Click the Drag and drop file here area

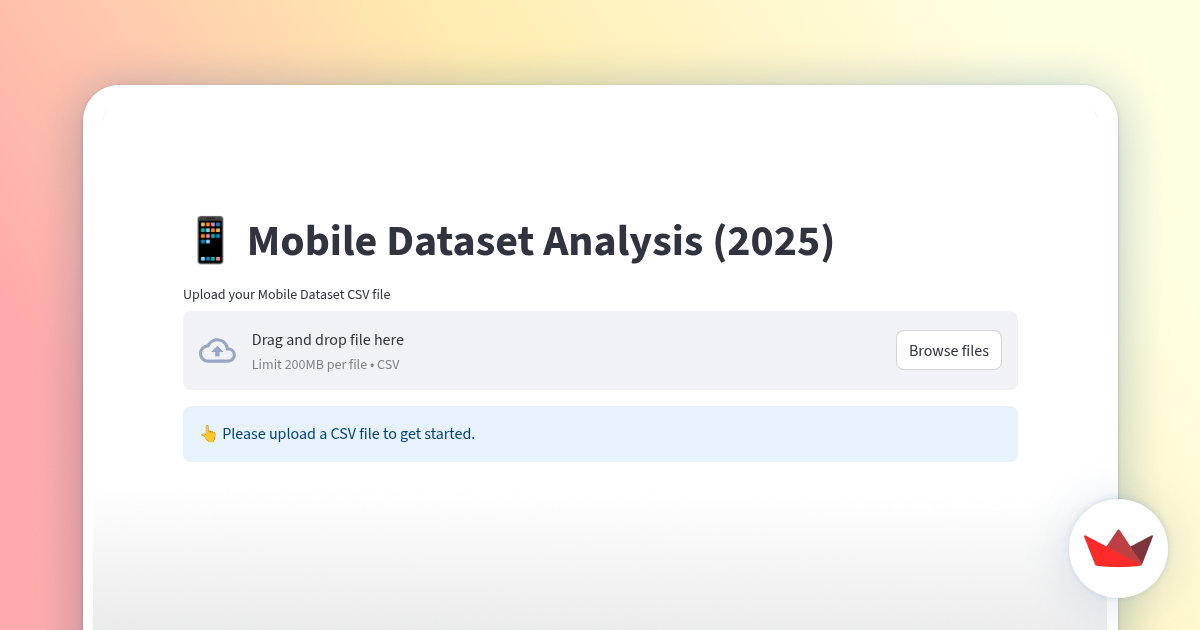tap(328, 340)
